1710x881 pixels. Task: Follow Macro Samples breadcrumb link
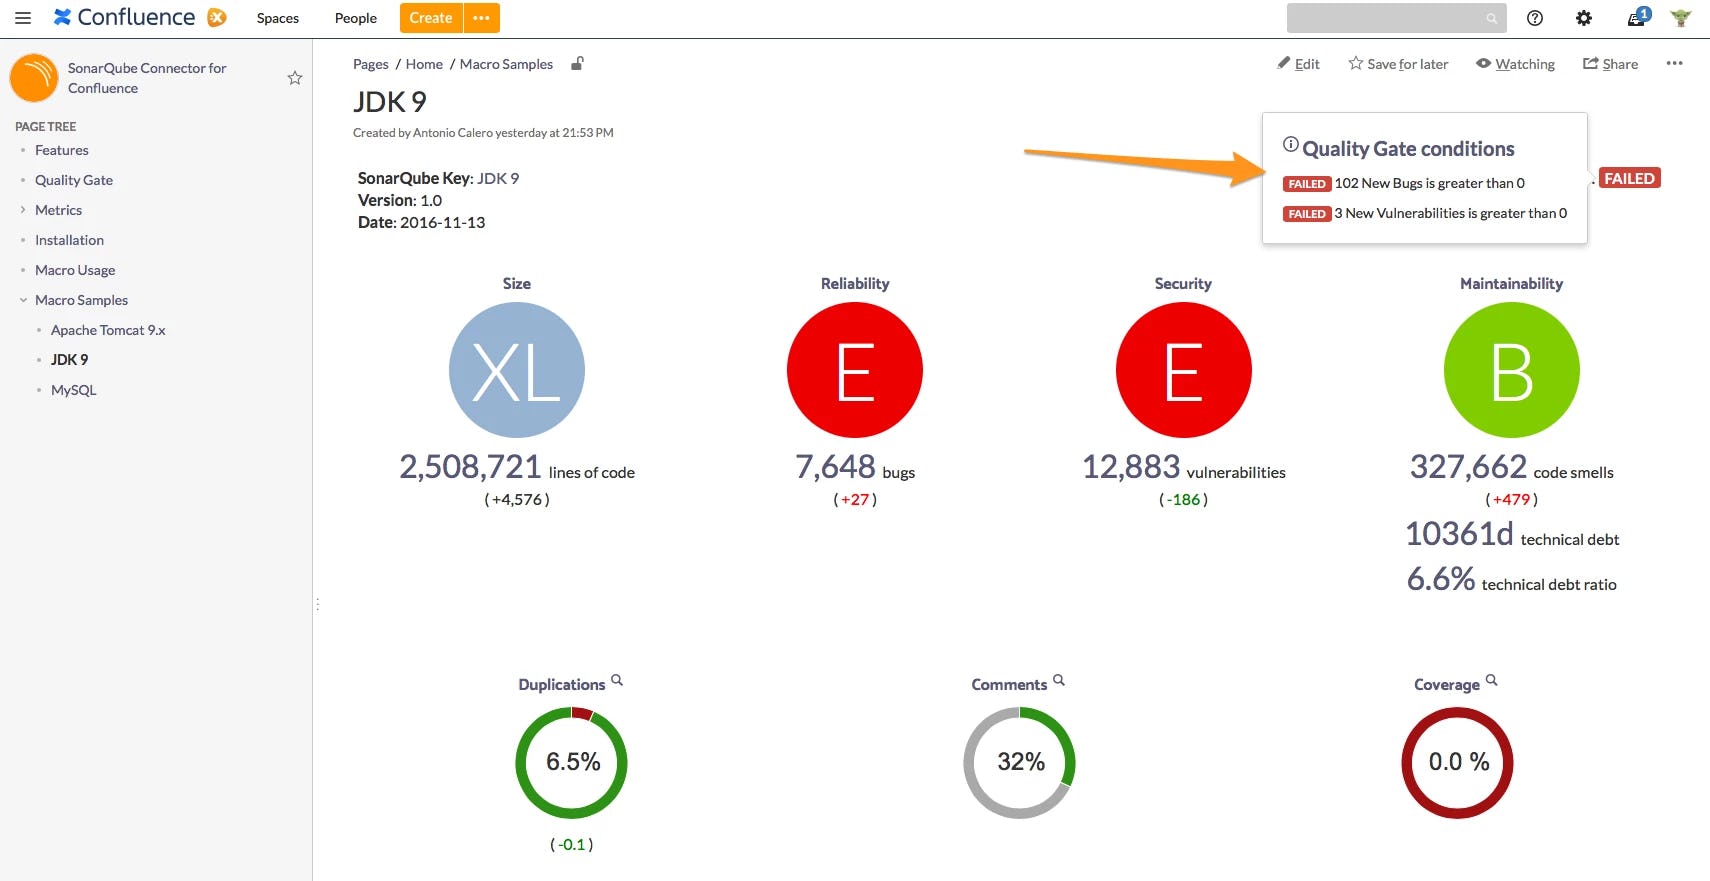click(506, 64)
